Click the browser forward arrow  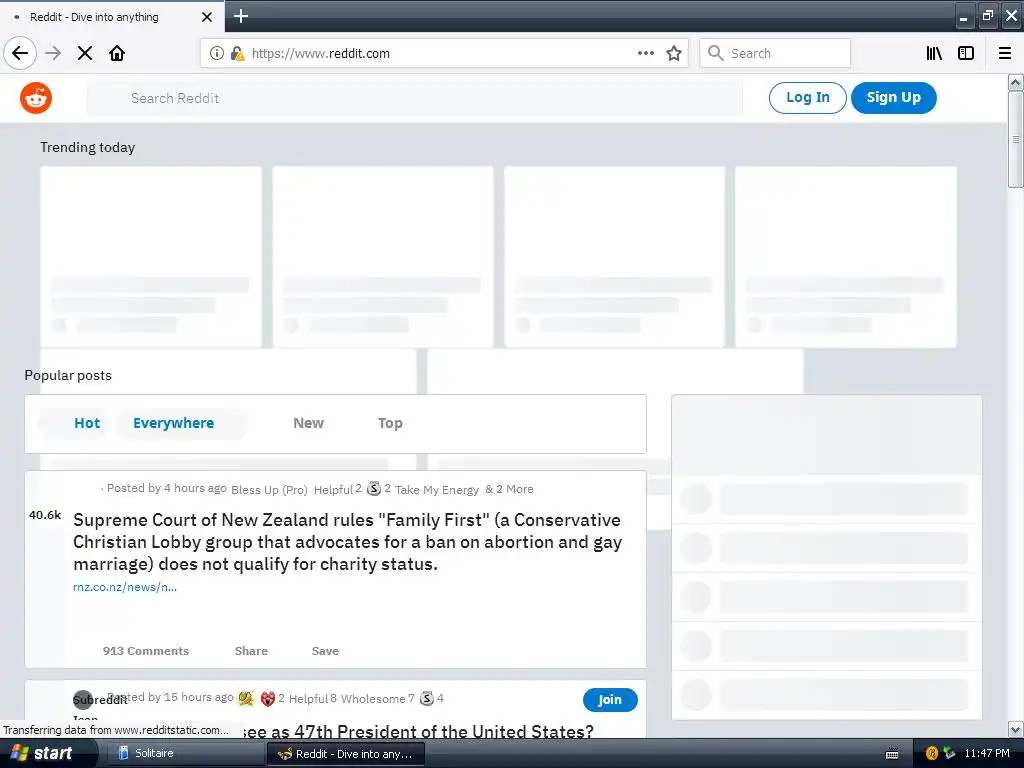pyautogui.click(x=53, y=53)
